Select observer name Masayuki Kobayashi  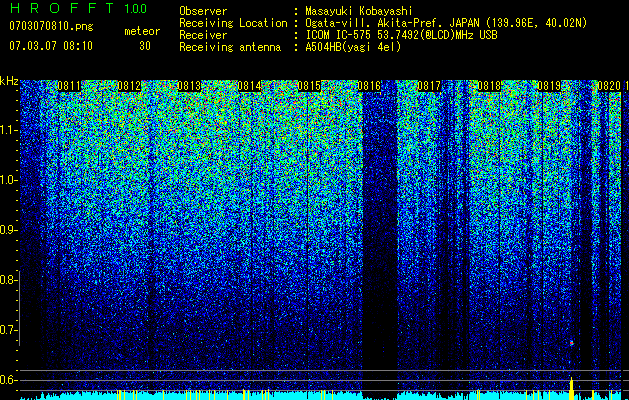(x=359, y=11)
